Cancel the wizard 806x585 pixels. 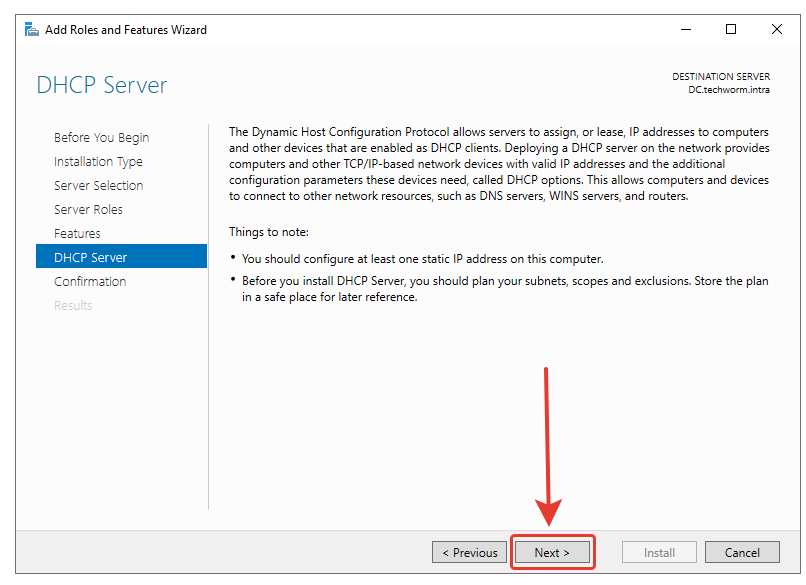pyautogui.click(x=742, y=552)
